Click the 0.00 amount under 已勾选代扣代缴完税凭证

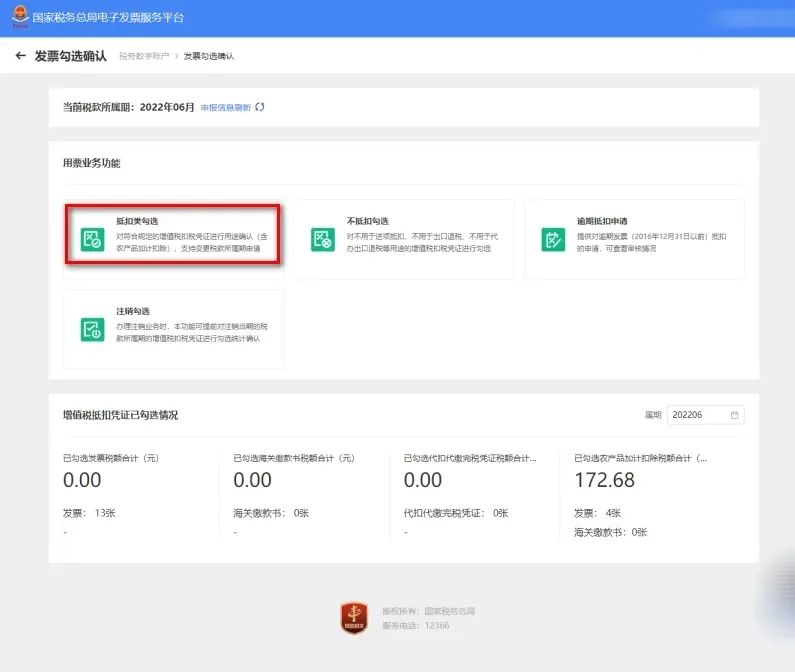coord(423,480)
